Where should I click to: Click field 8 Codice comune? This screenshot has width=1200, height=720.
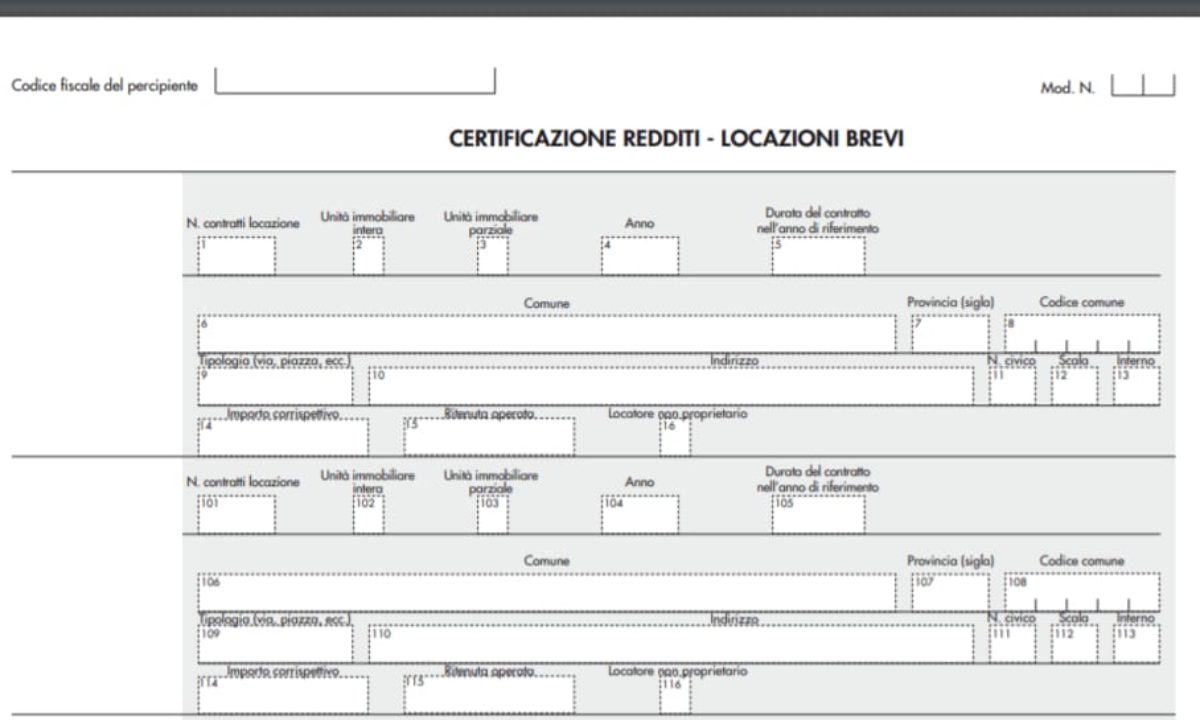(1082, 333)
